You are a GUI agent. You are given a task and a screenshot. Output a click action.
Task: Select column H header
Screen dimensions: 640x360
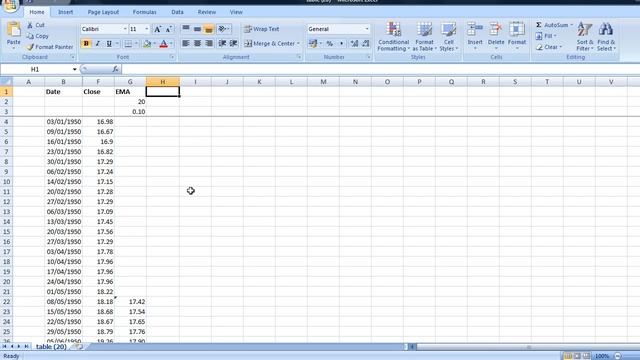pyautogui.click(x=162, y=82)
